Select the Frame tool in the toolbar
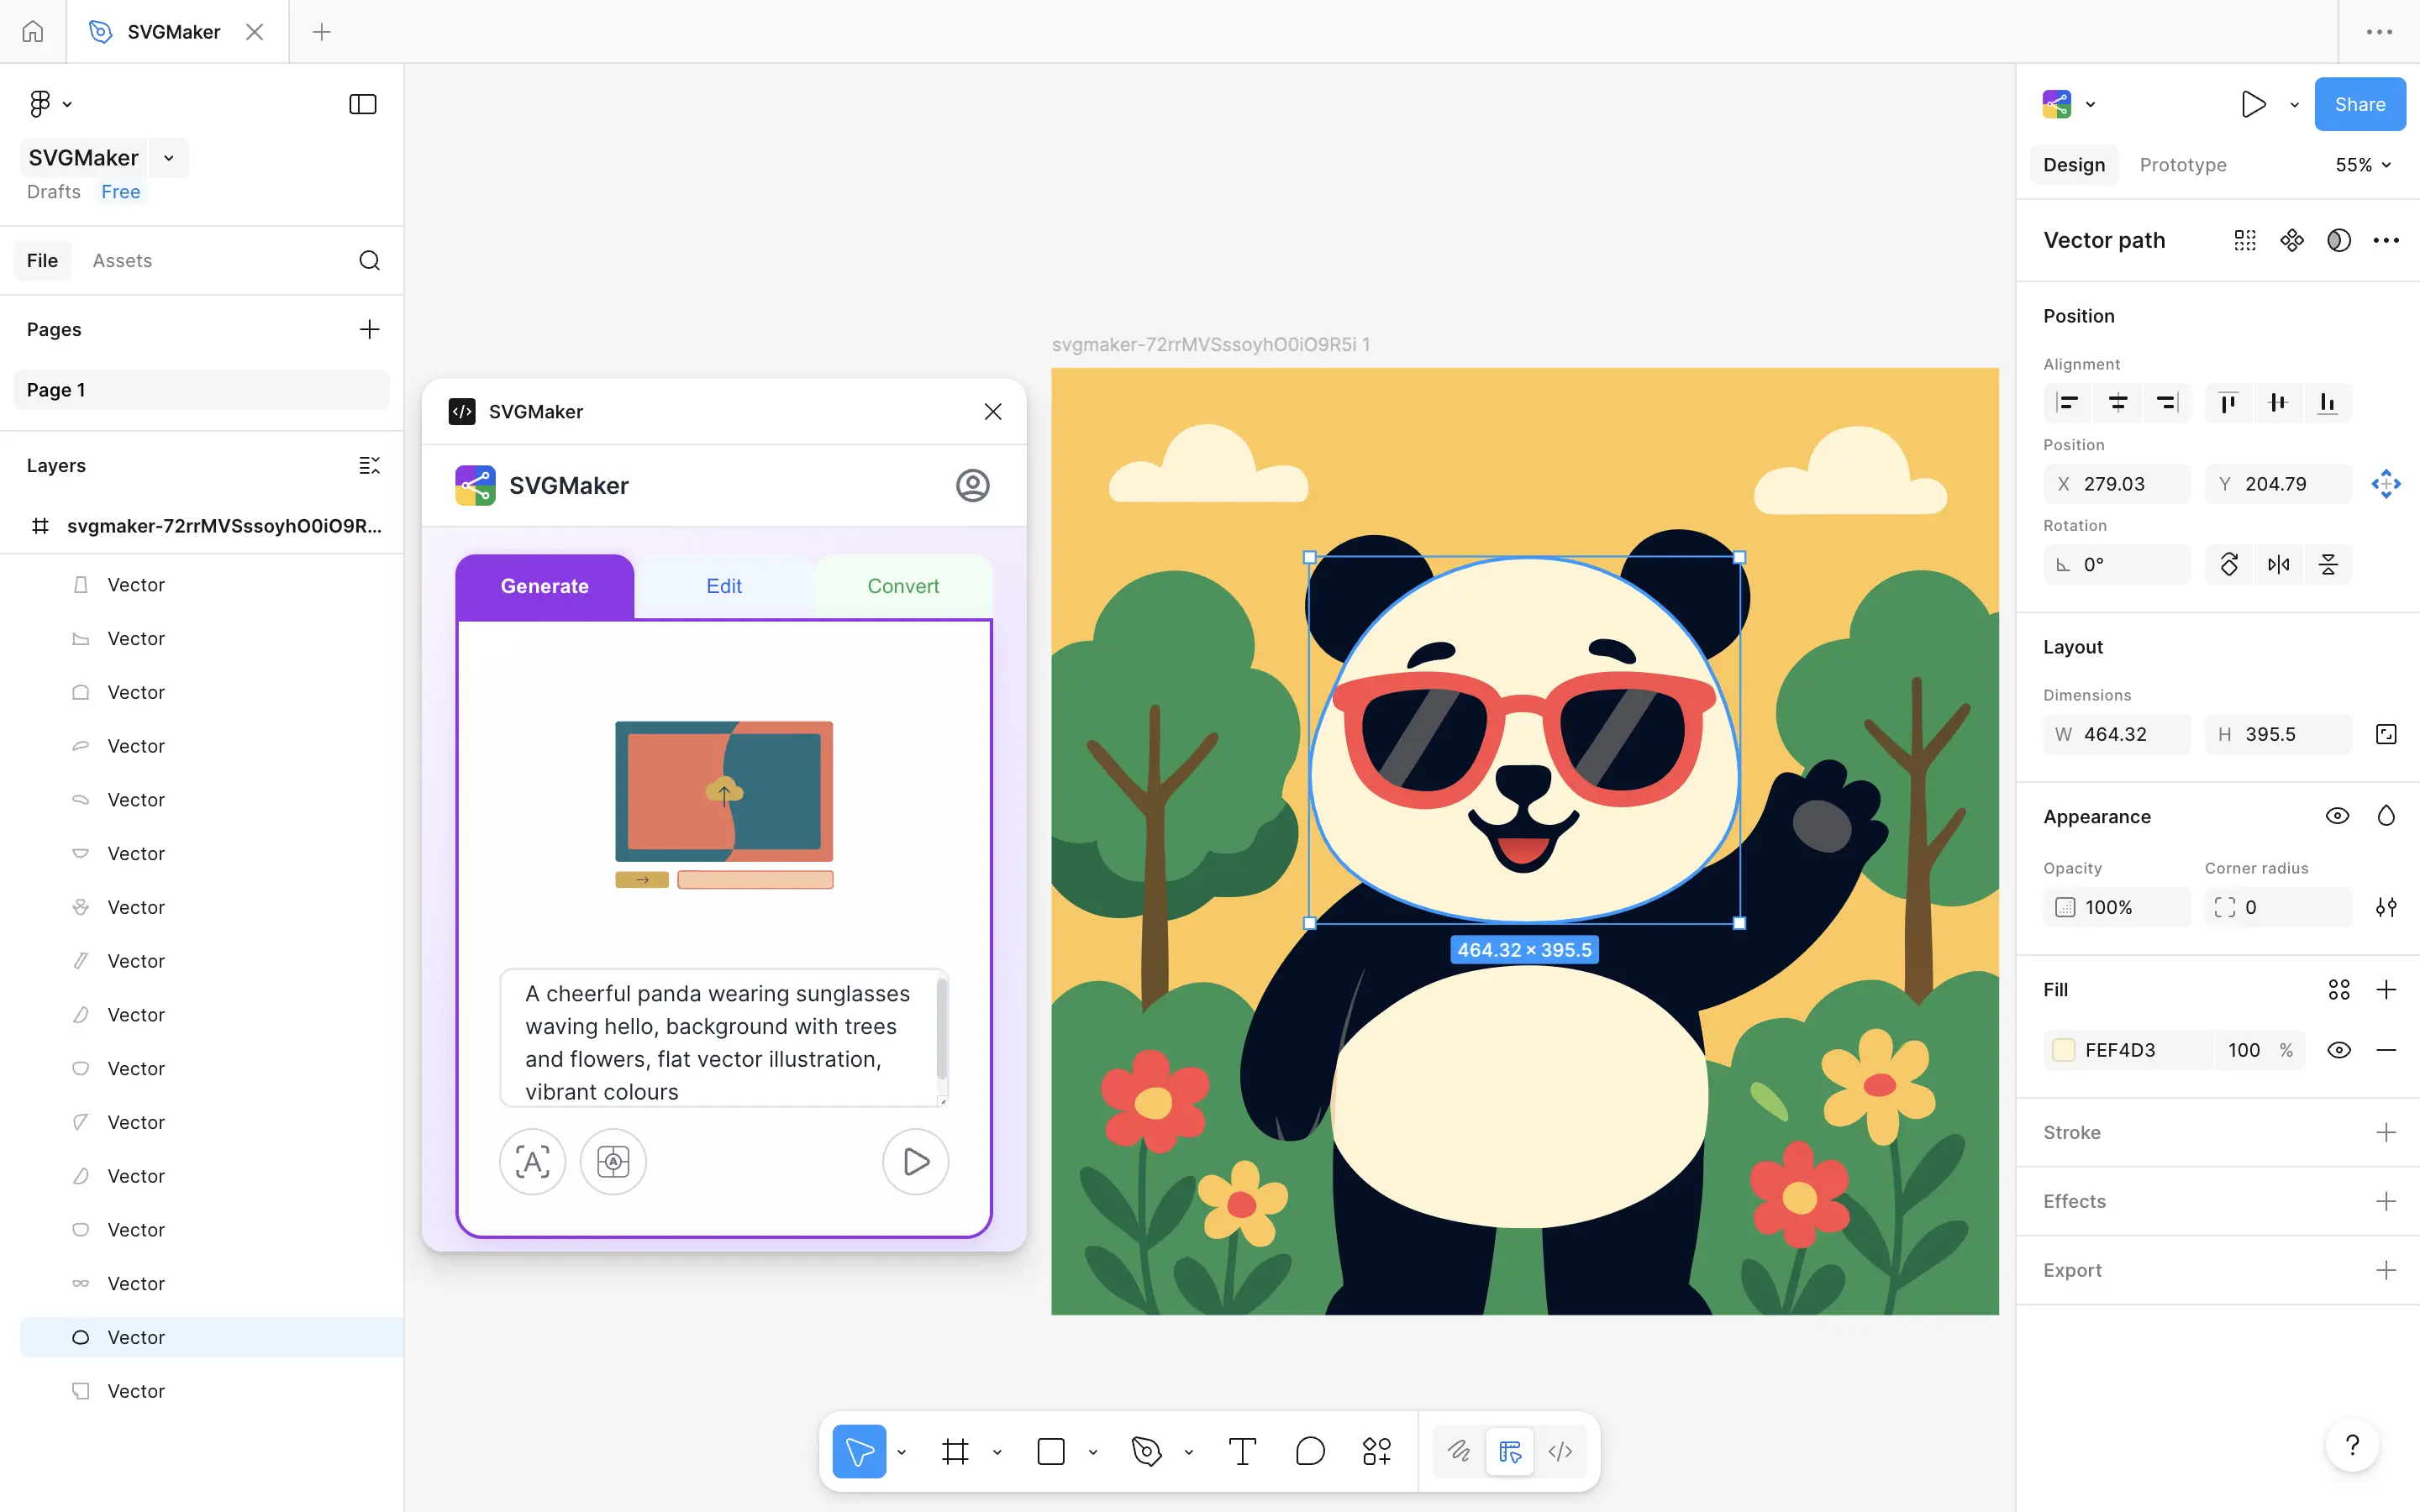Viewport: 2420px width, 1512px height. coord(955,1451)
